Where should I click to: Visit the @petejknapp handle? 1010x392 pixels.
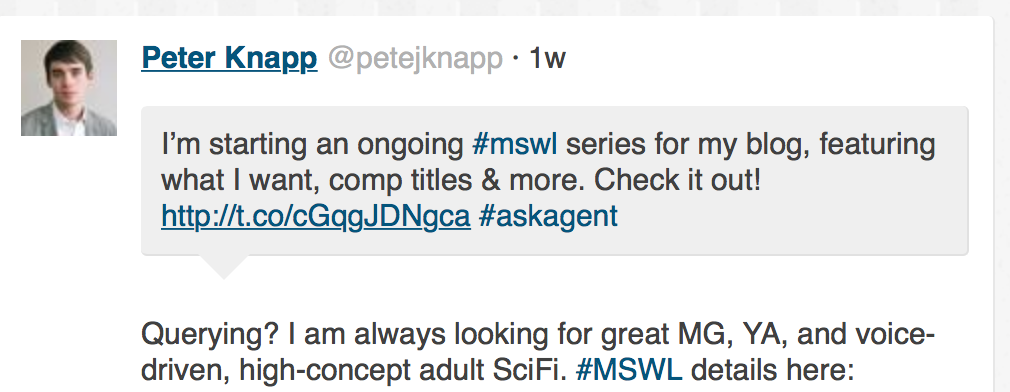[415, 59]
